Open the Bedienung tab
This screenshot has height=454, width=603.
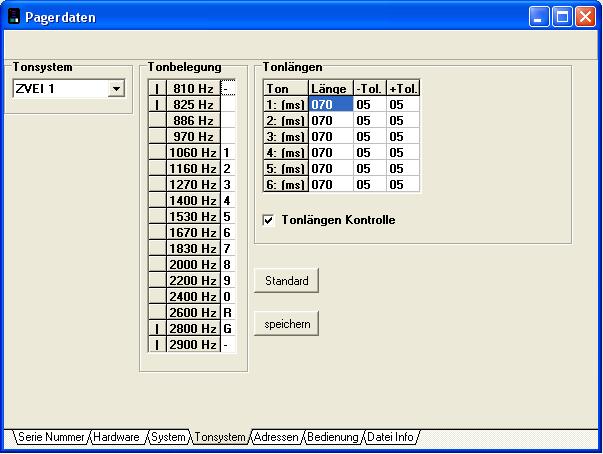pos(333,437)
